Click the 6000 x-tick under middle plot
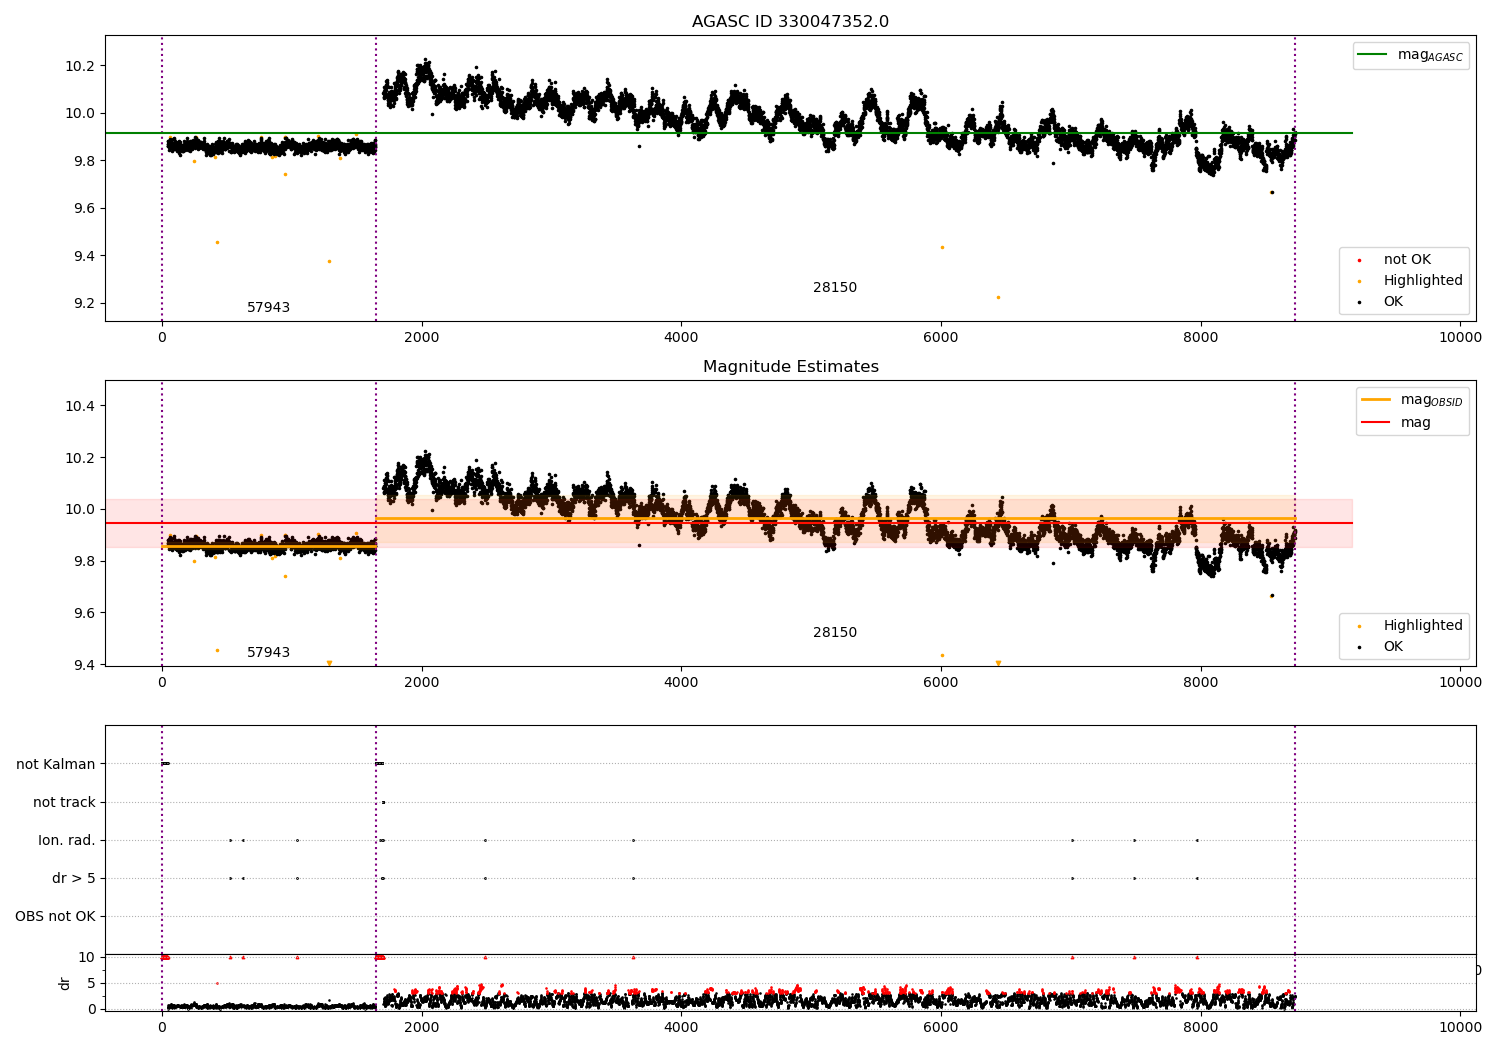This screenshot has height=1050, width=1500. click(x=941, y=682)
